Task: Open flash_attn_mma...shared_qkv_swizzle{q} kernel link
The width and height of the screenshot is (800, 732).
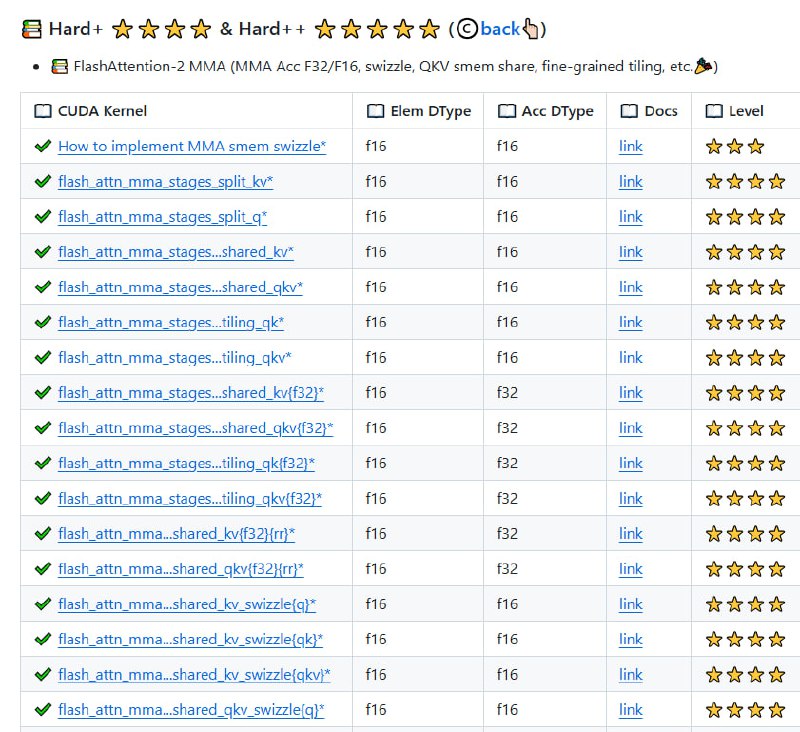Action: 191,710
